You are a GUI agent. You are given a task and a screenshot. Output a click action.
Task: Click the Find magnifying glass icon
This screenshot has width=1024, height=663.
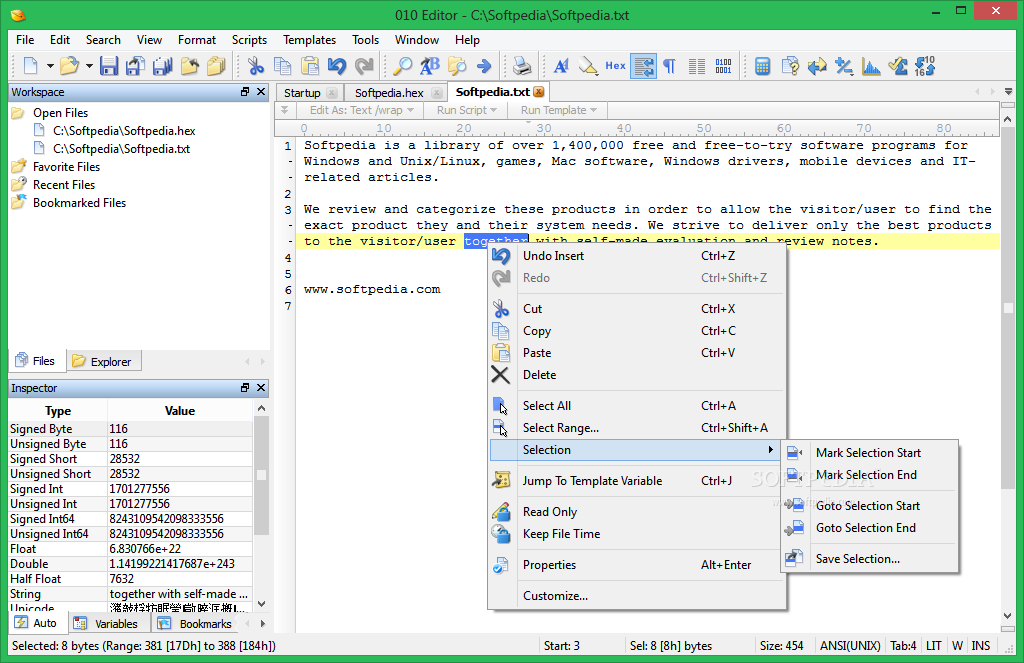[x=402, y=66]
